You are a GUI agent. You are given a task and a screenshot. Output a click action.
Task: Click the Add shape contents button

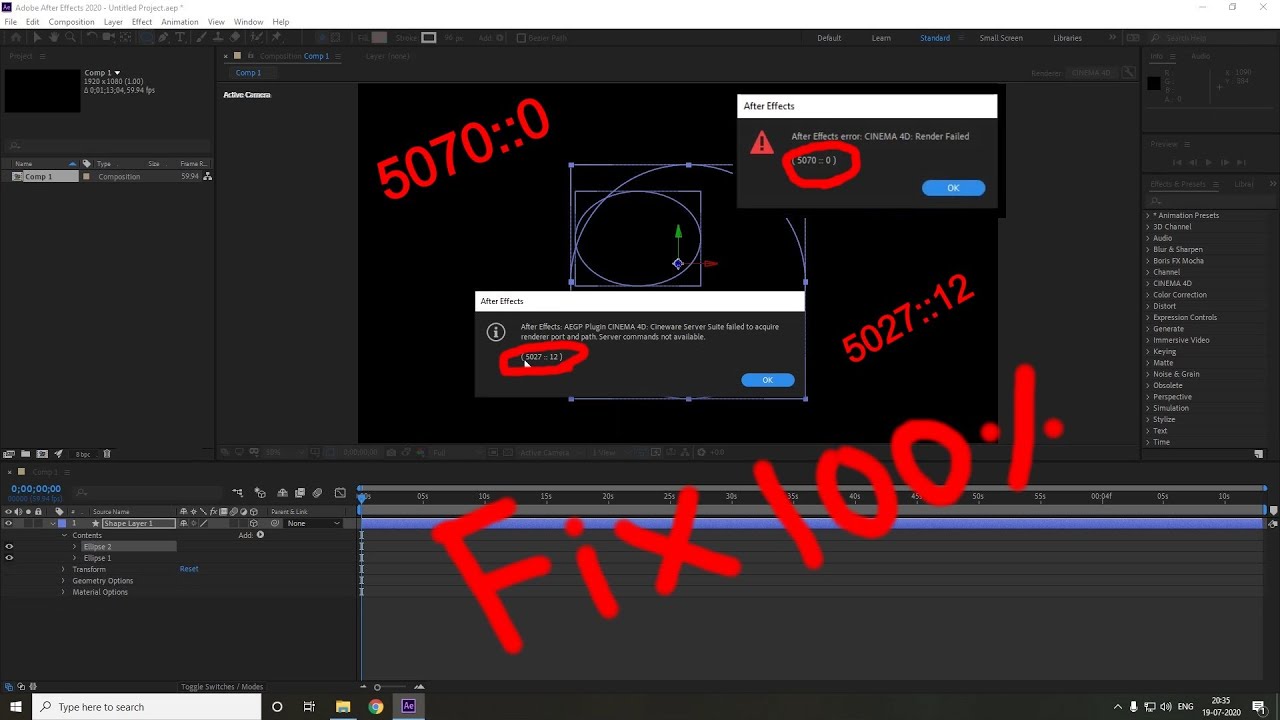[x=260, y=535]
